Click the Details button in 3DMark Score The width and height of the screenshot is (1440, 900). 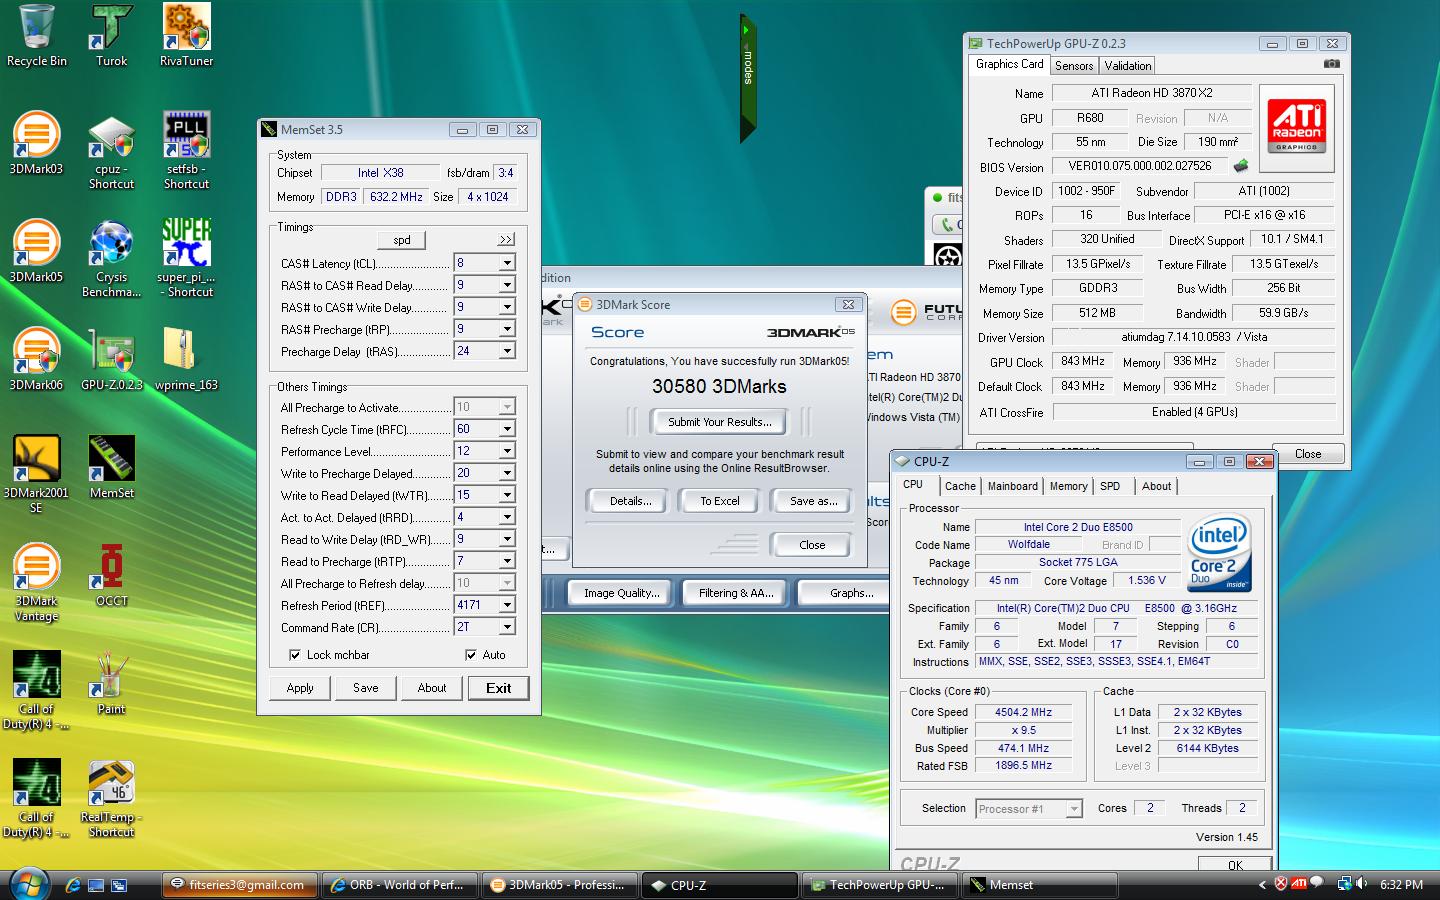click(630, 501)
